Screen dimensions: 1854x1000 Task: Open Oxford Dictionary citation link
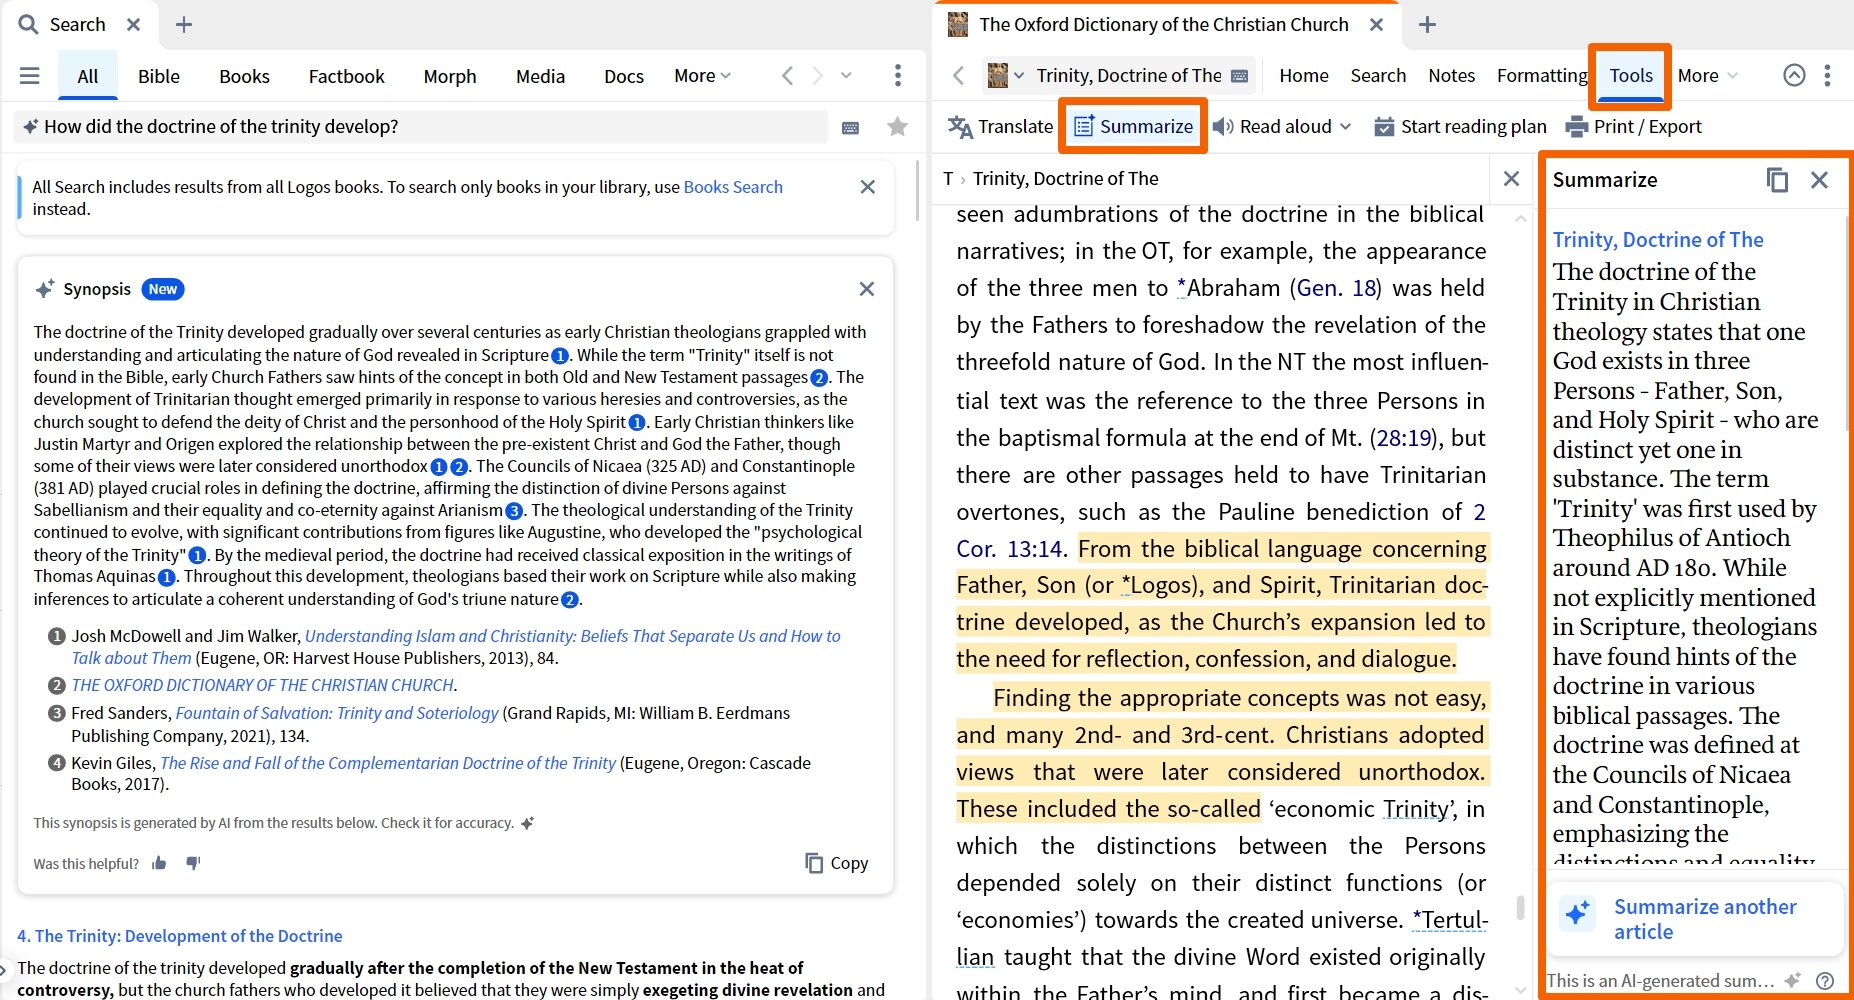click(264, 685)
